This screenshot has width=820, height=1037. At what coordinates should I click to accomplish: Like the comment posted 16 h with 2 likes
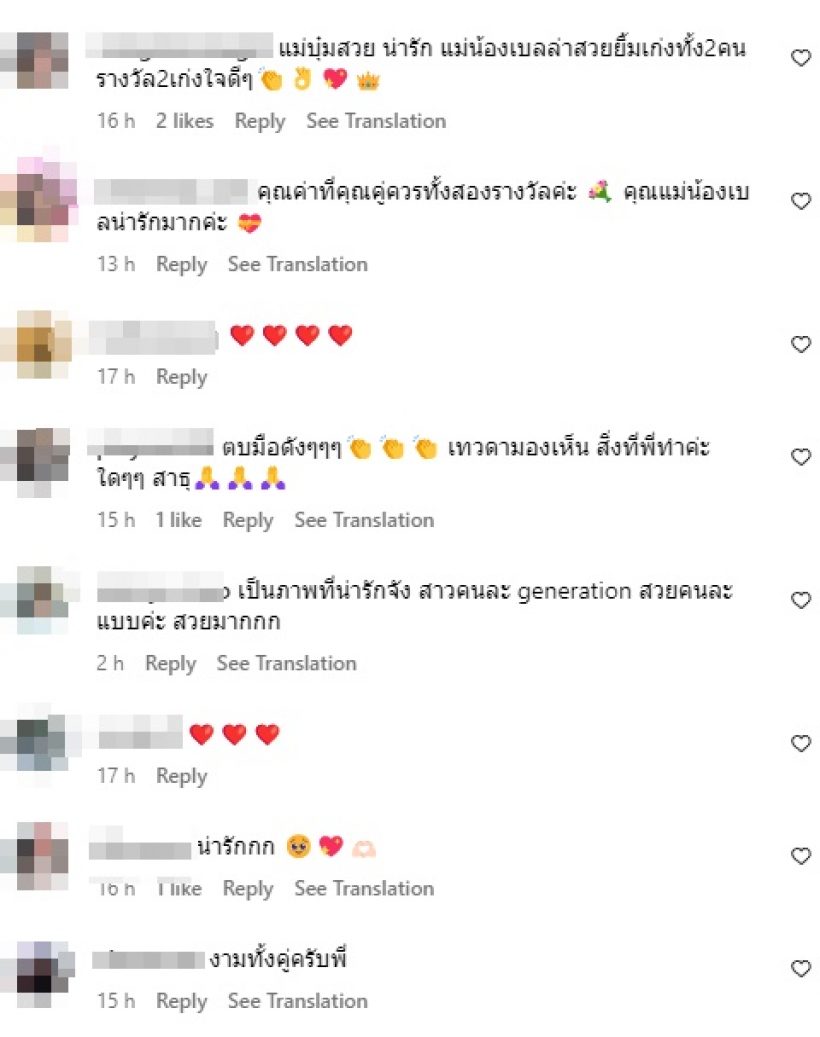(801, 58)
